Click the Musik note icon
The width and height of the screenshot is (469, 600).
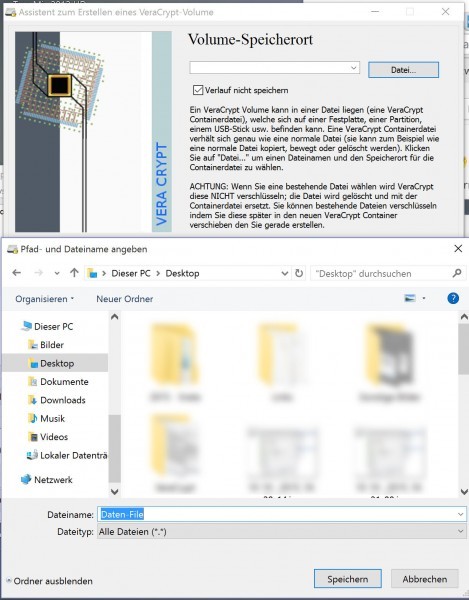33,418
